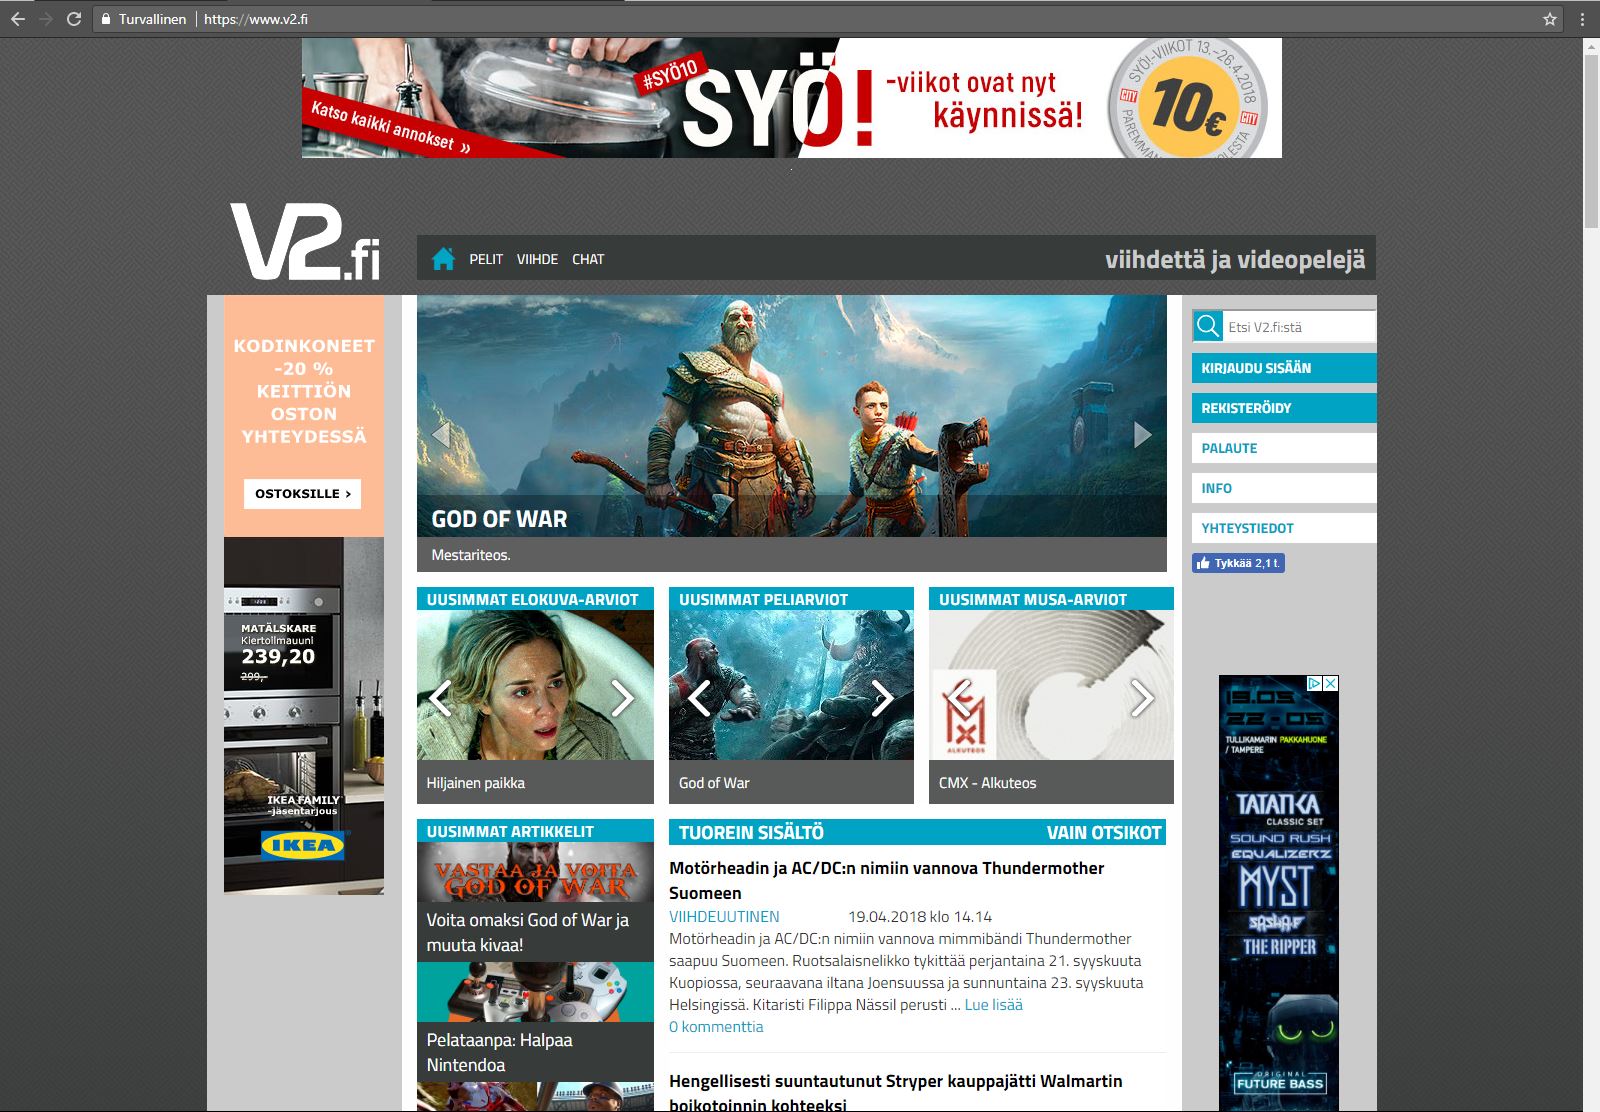
Task: Click the TUOREIN SISÄLTÖ heading
Action: 751,832
